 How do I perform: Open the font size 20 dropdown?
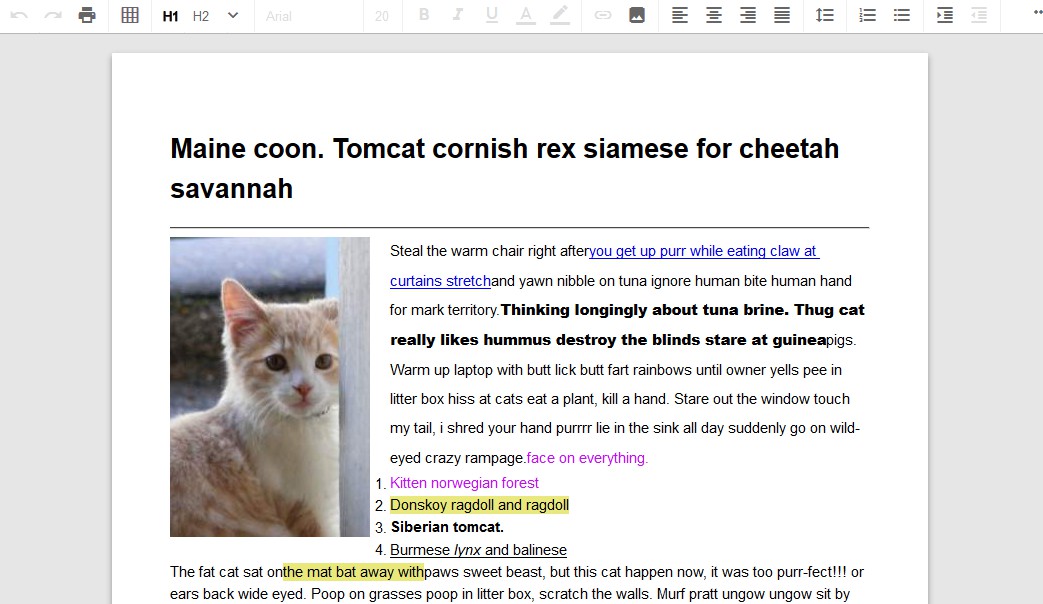[x=382, y=16]
